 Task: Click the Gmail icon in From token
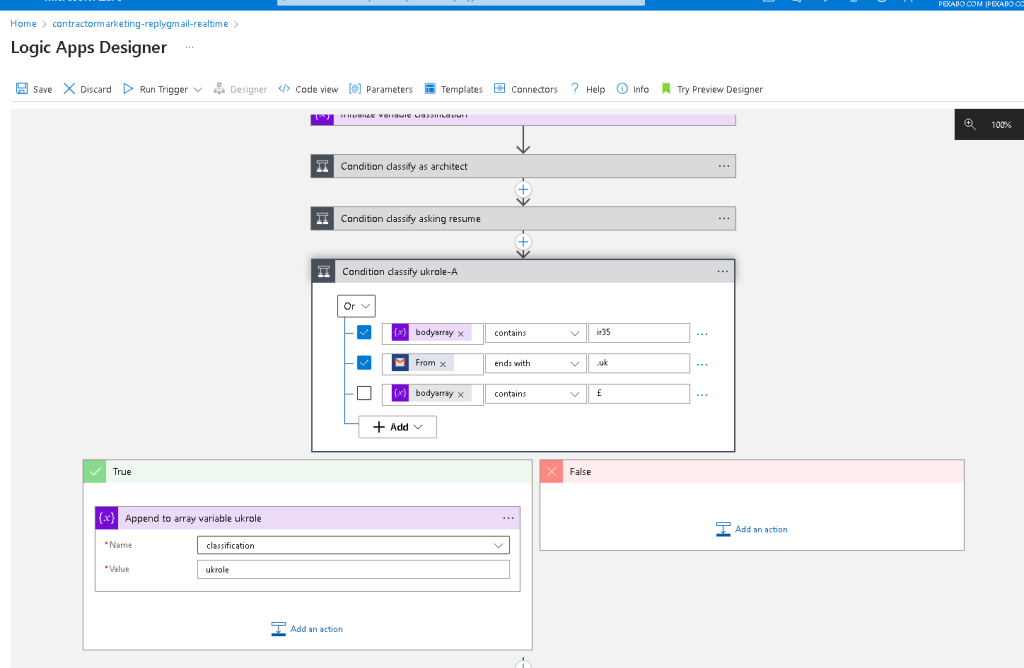point(400,362)
